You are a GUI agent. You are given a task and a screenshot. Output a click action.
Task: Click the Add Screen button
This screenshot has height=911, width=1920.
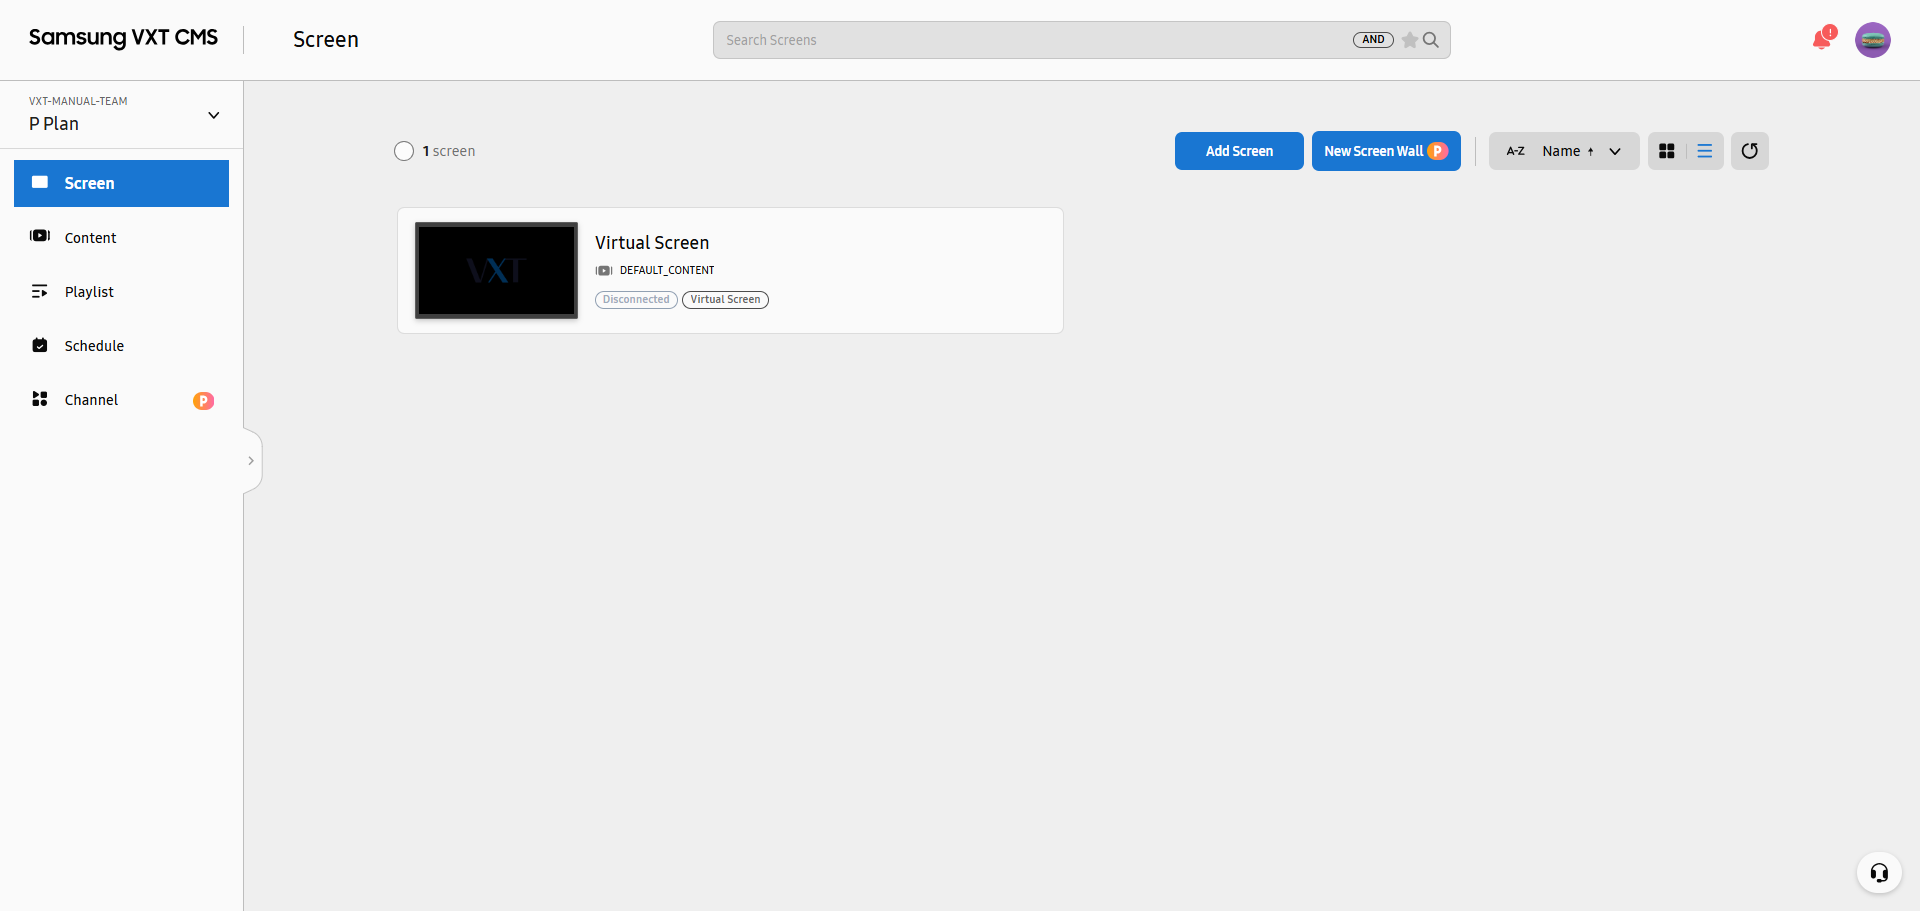click(x=1239, y=151)
